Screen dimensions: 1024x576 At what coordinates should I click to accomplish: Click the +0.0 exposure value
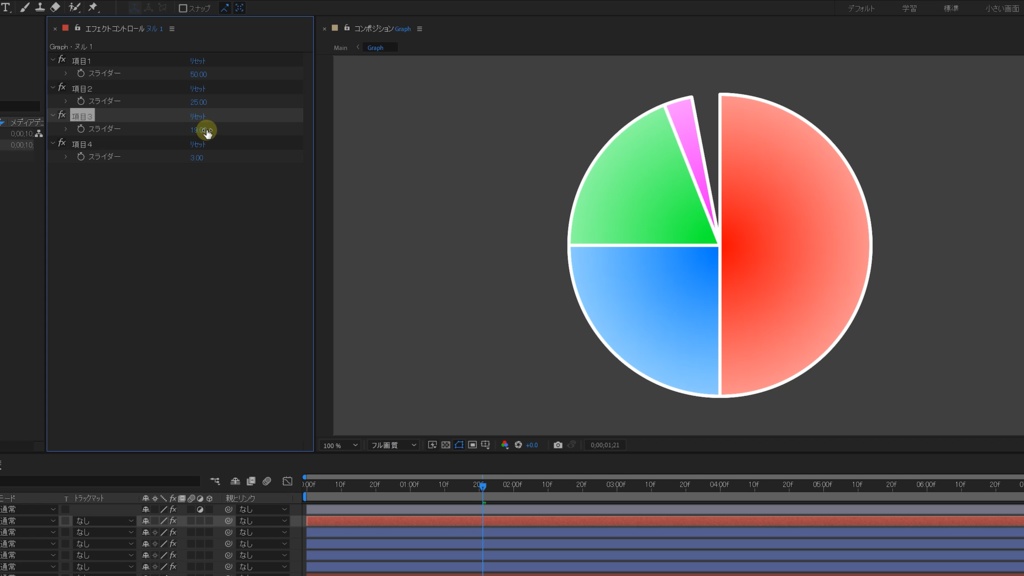(x=532, y=445)
